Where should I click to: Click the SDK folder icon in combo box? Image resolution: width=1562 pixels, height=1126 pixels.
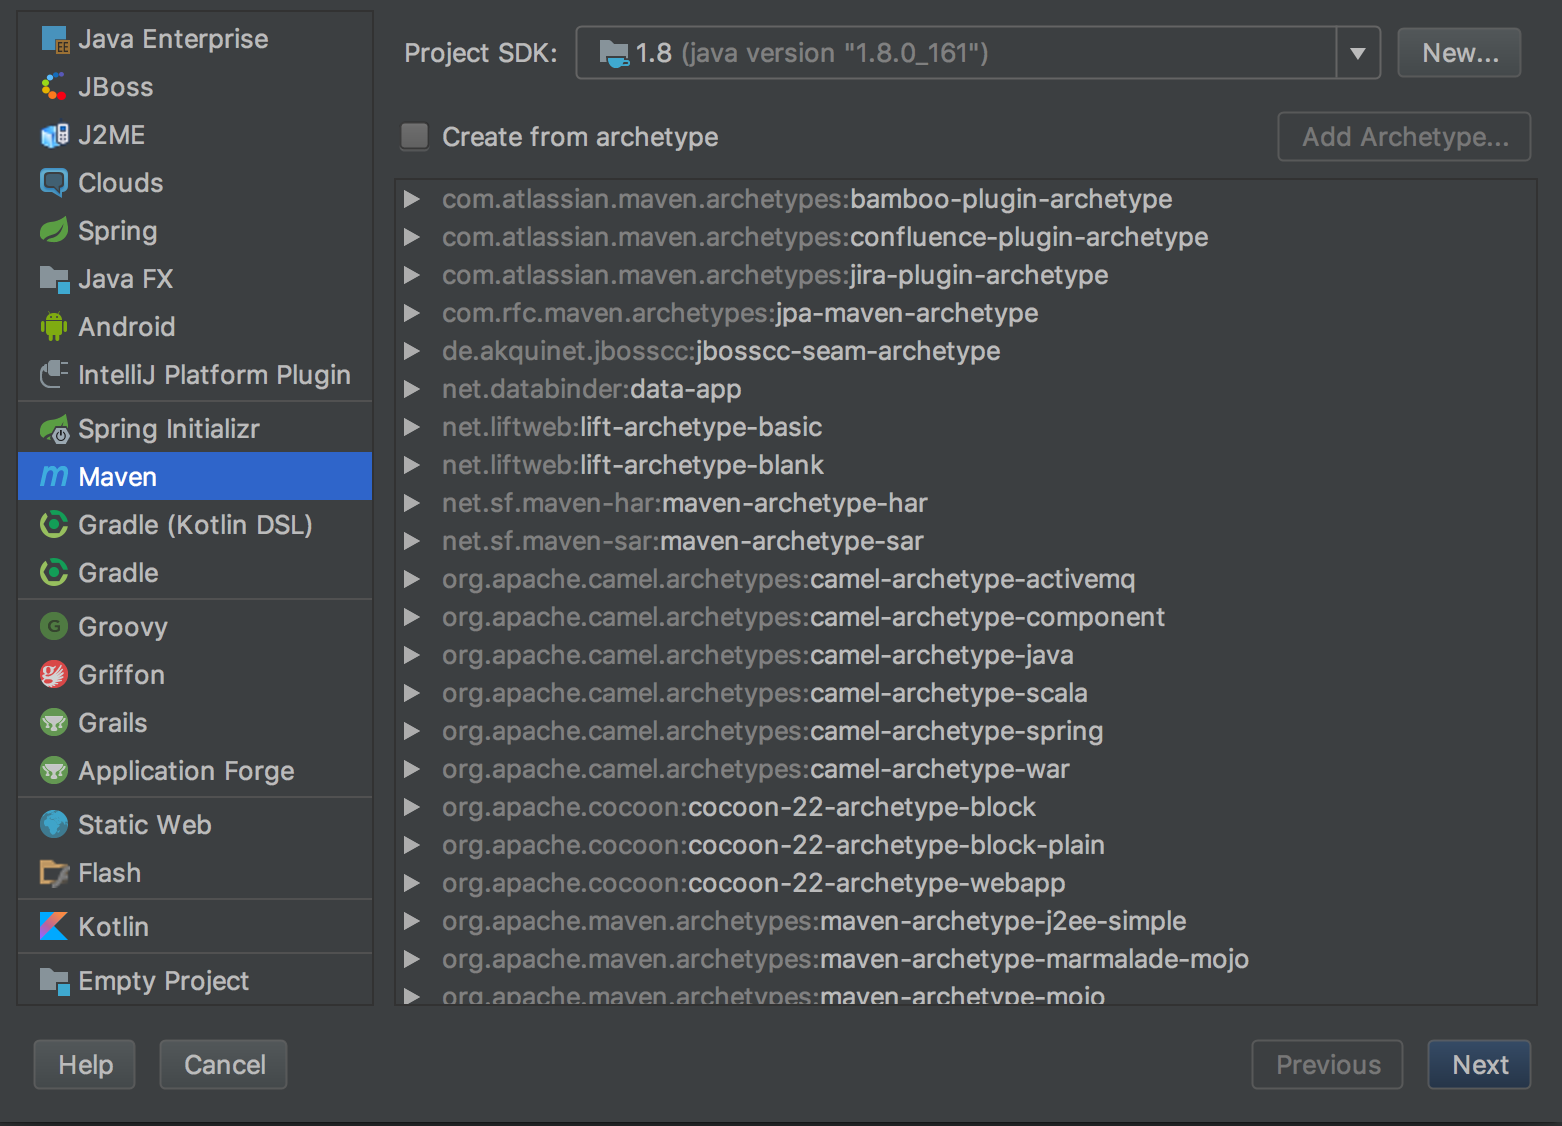coord(613,53)
